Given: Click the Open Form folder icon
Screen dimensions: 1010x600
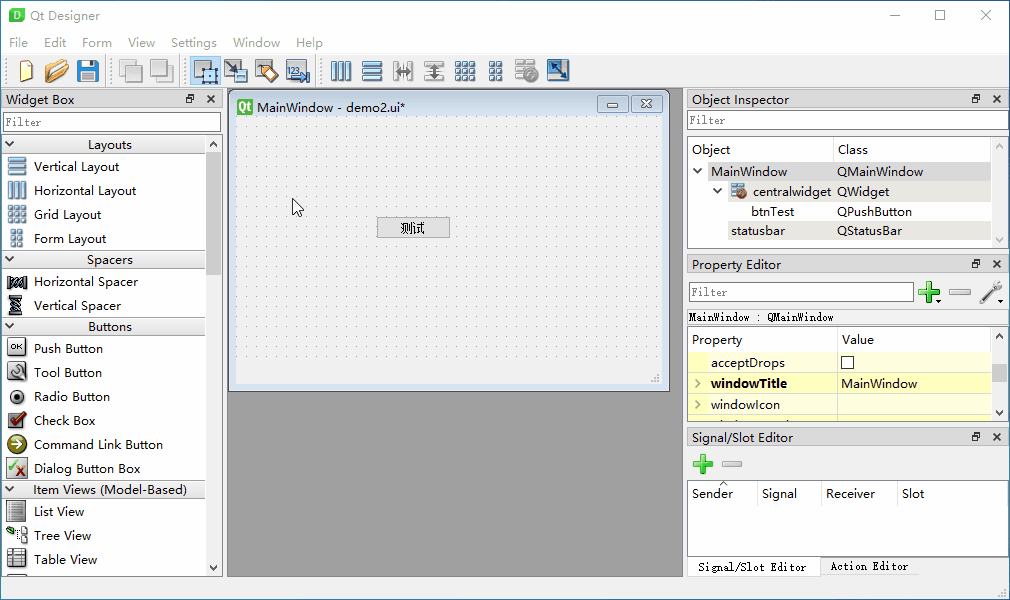Looking at the screenshot, I should click(x=57, y=71).
